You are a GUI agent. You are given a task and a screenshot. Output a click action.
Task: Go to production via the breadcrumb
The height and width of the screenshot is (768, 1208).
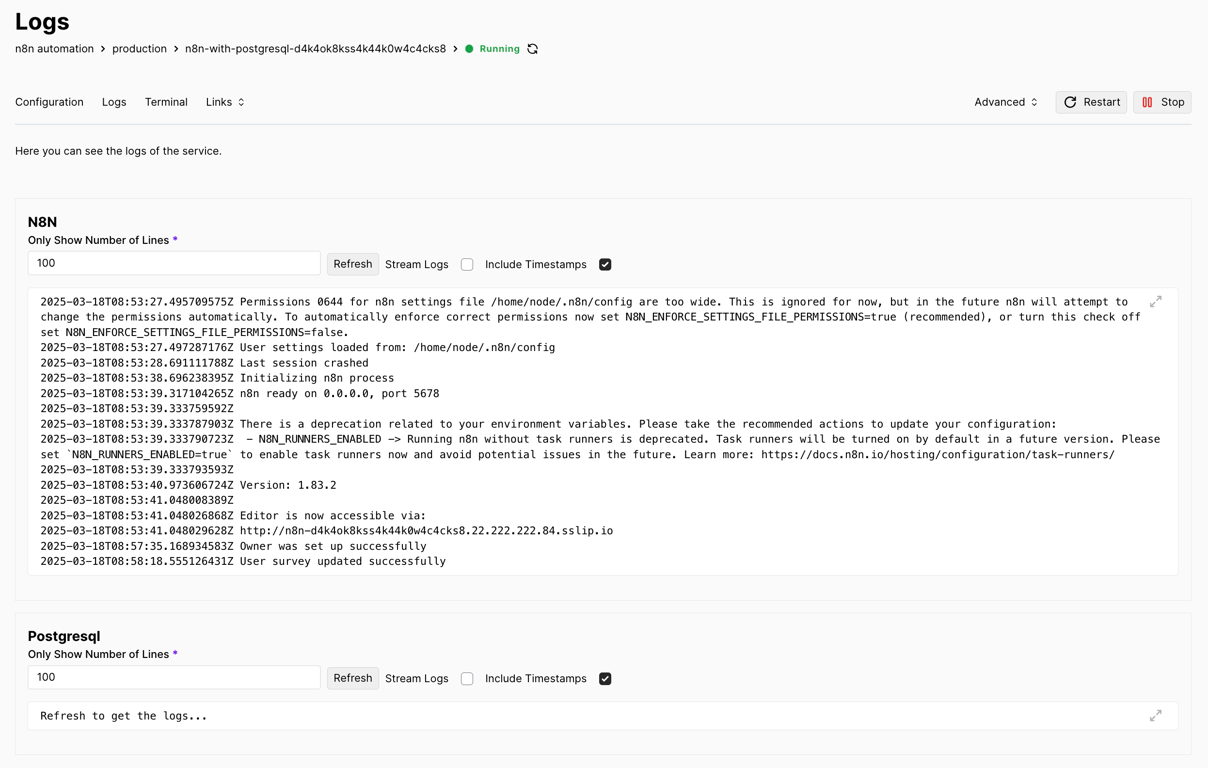click(139, 48)
